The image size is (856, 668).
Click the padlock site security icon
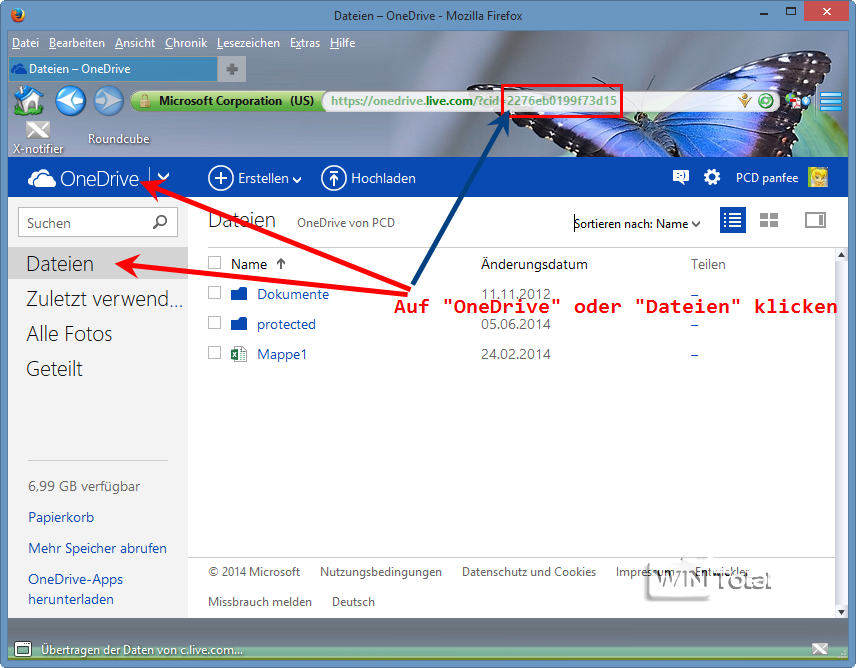click(145, 101)
